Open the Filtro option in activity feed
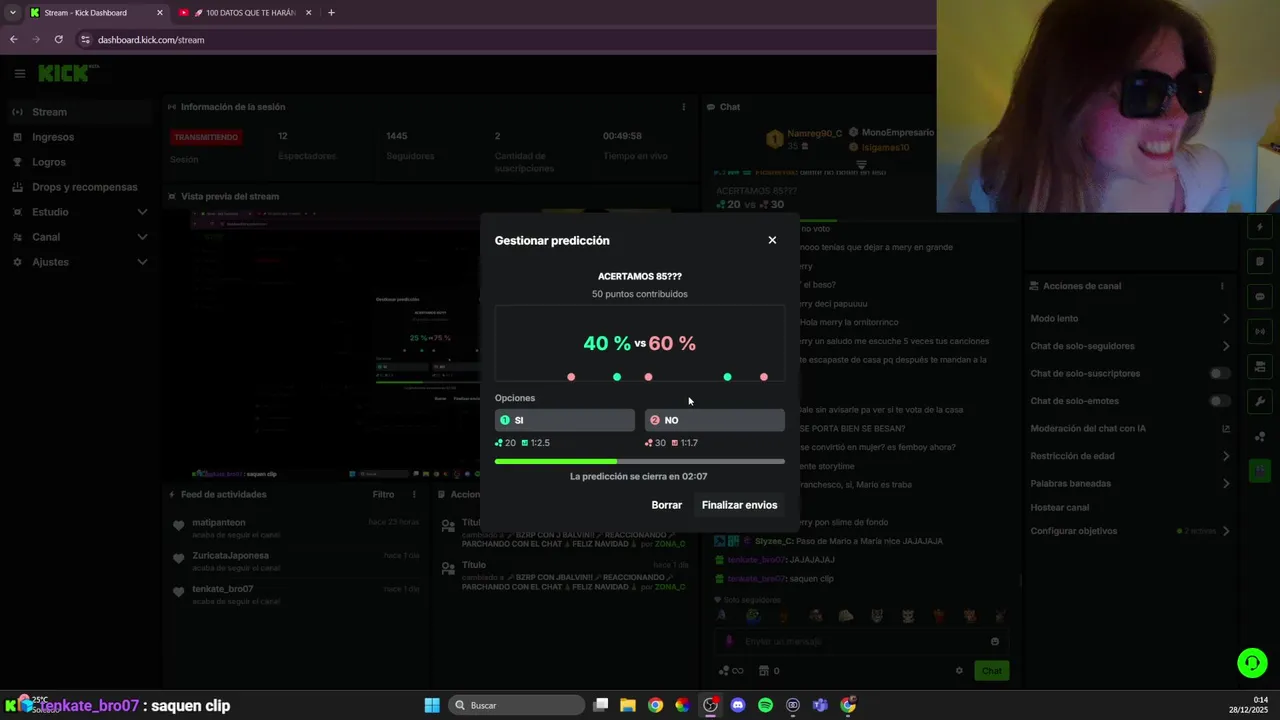This screenshot has height=720, width=1280. click(383, 494)
